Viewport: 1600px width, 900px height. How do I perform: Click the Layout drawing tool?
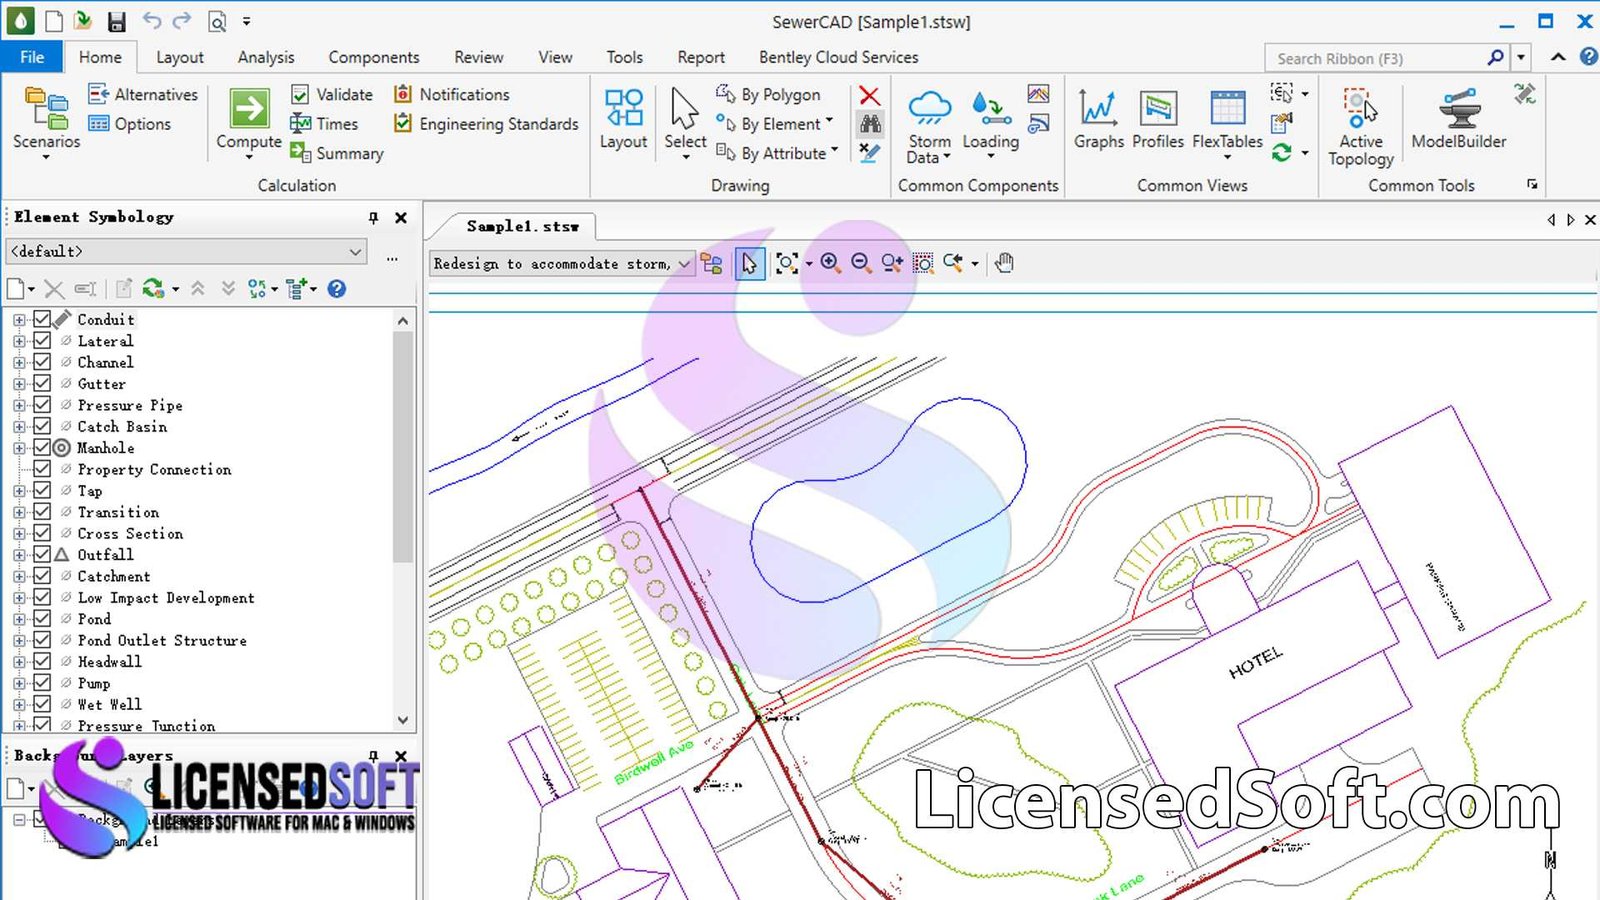tap(624, 119)
